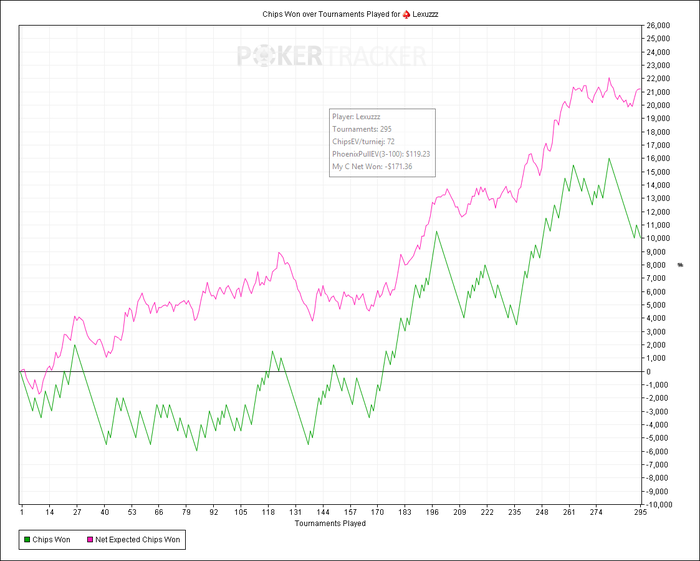Click 'ChipsEV/turniej: 72' in the info box
Image resolution: width=700 pixels, height=561 pixels.
tap(363, 142)
